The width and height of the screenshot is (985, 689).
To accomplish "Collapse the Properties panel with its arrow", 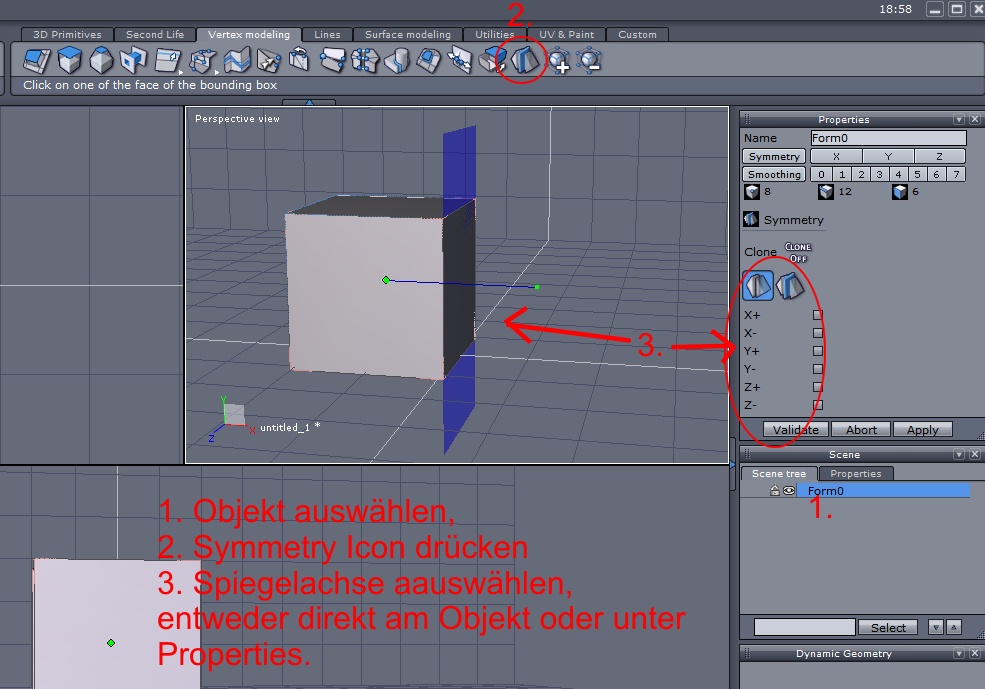I will point(959,119).
